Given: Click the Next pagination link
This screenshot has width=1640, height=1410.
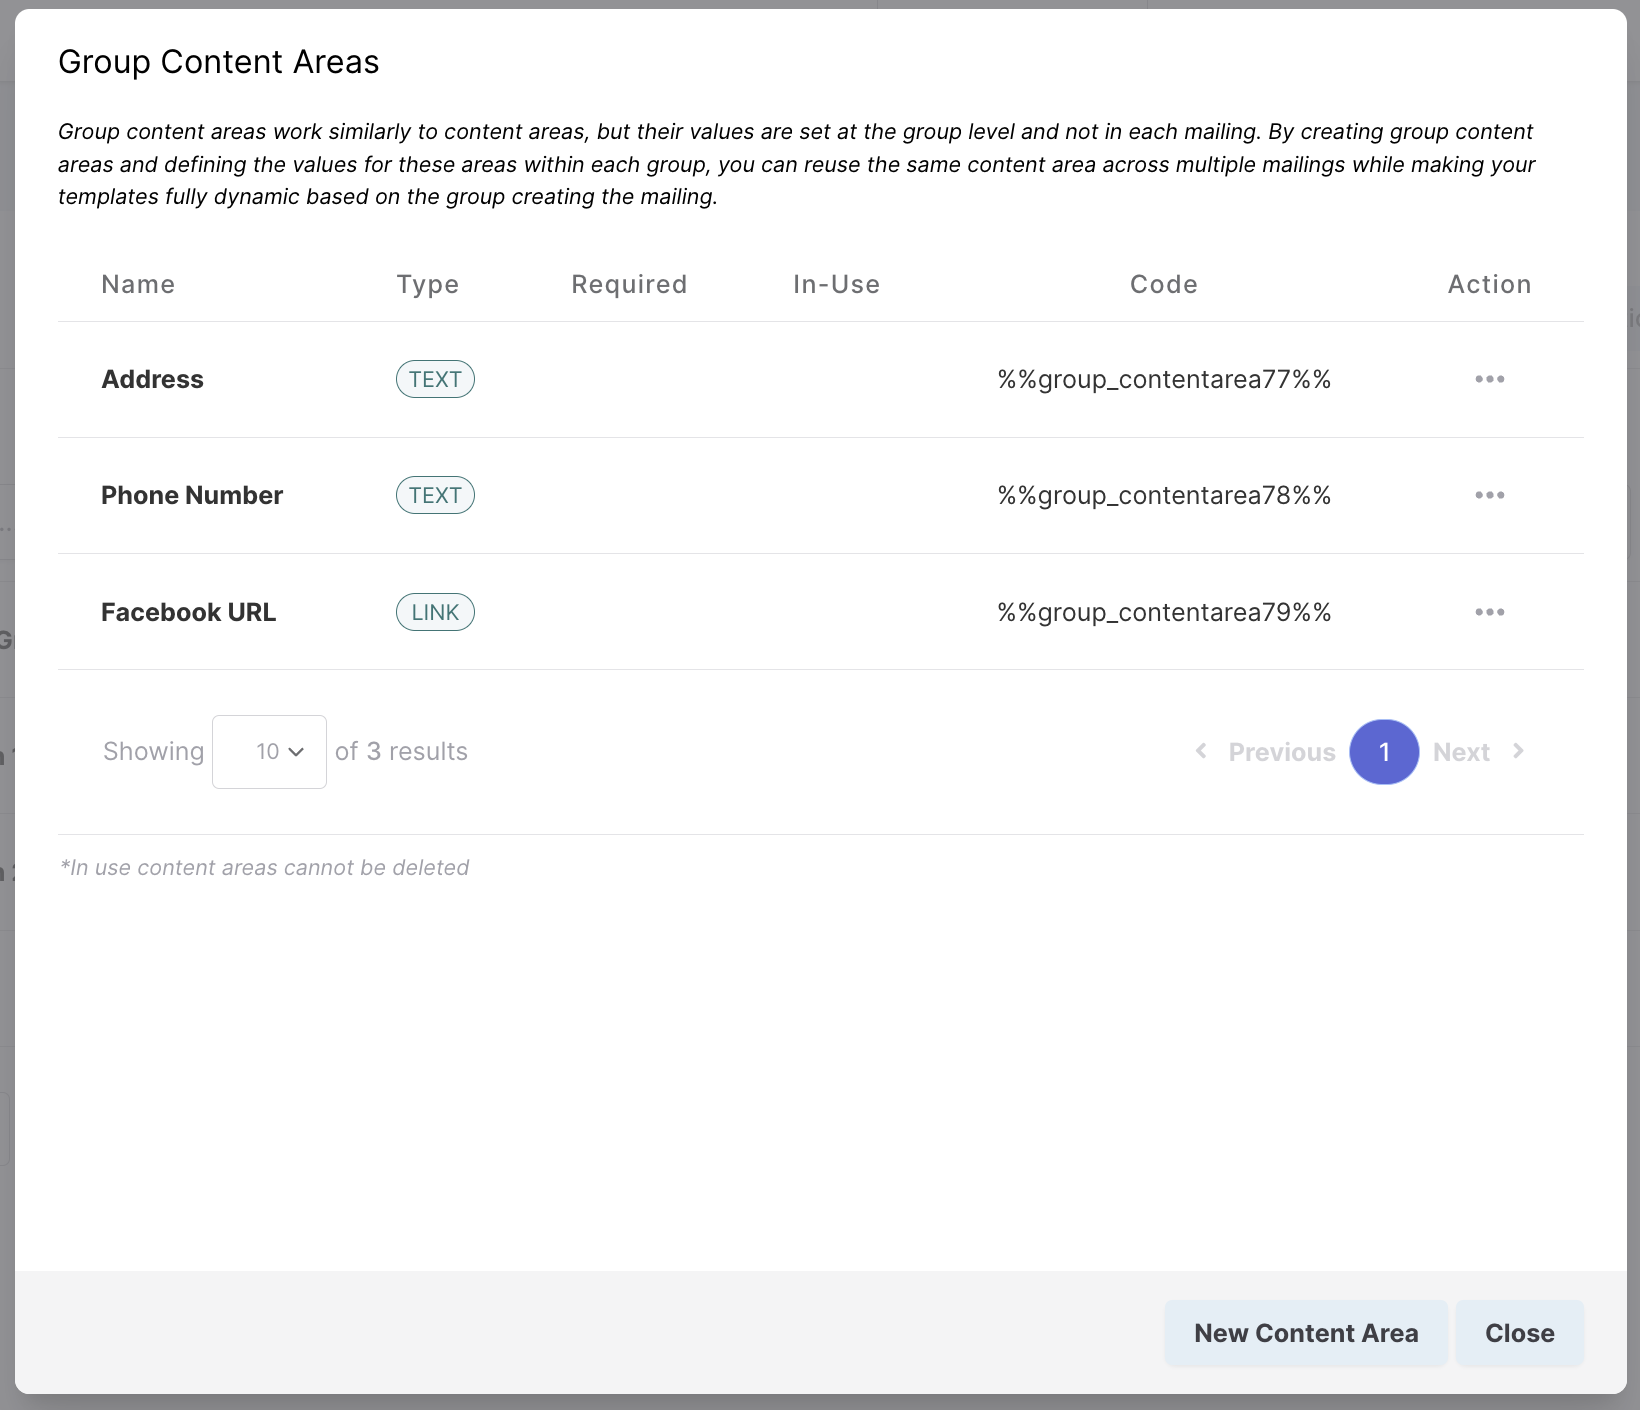Looking at the screenshot, I should pyautogui.click(x=1461, y=752).
